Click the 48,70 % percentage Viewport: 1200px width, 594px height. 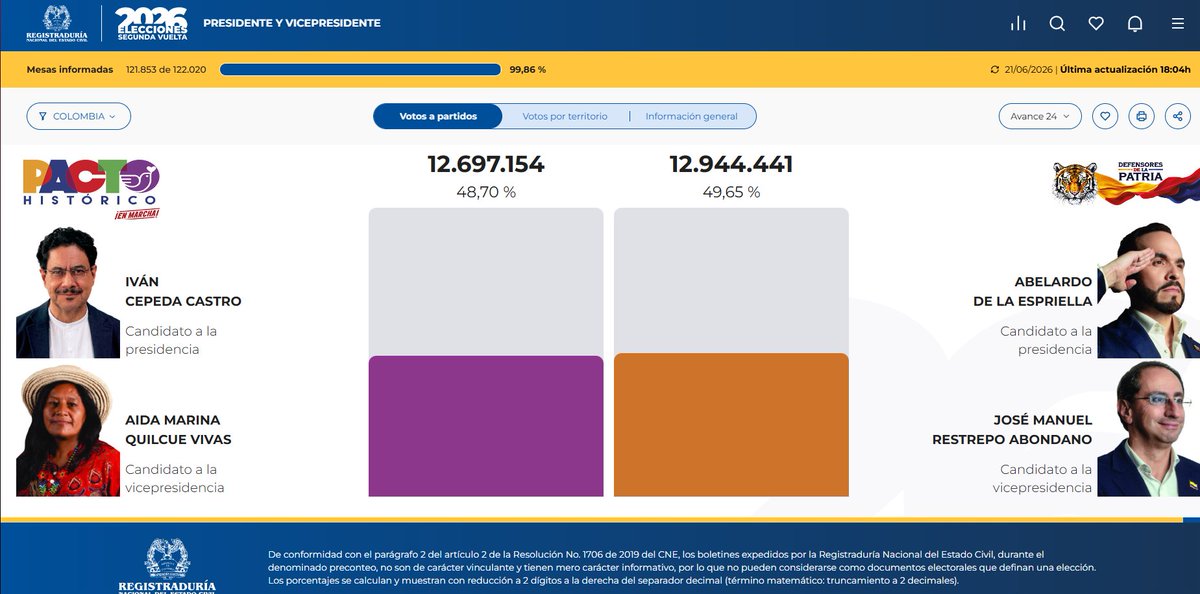486,192
